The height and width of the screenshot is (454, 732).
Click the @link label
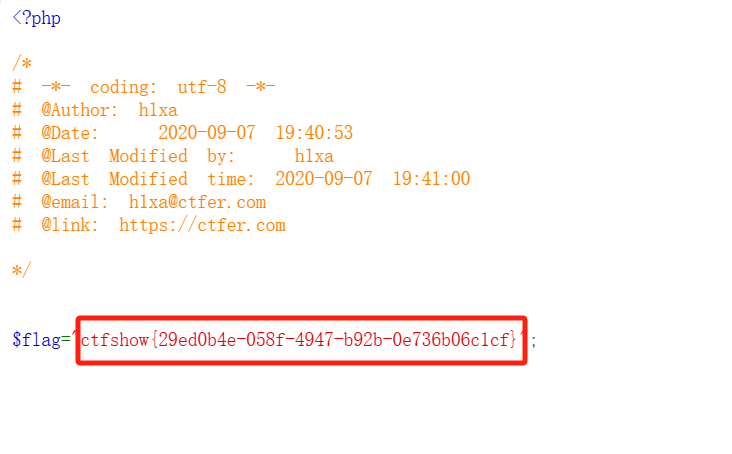70,225
